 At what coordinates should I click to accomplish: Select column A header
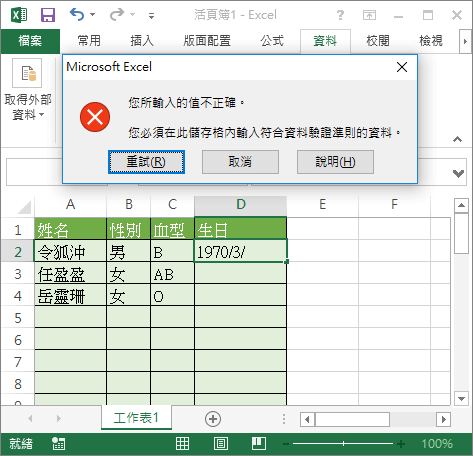(x=70, y=204)
